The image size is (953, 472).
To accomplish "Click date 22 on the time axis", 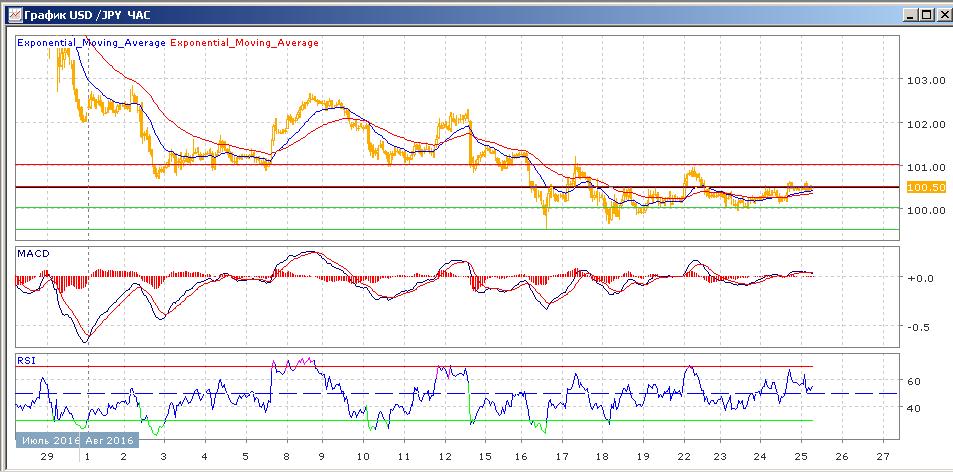I will click(x=684, y=456).
